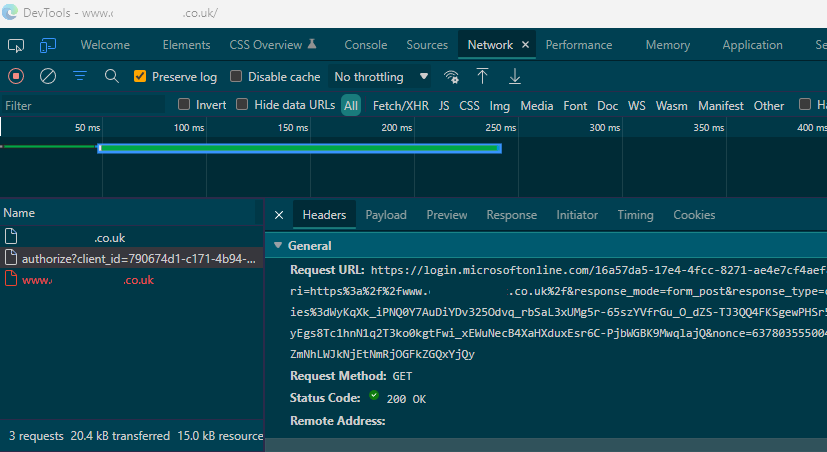827x452 pixels.
Task: Clear the network log
Action: [x=48, y=76]
